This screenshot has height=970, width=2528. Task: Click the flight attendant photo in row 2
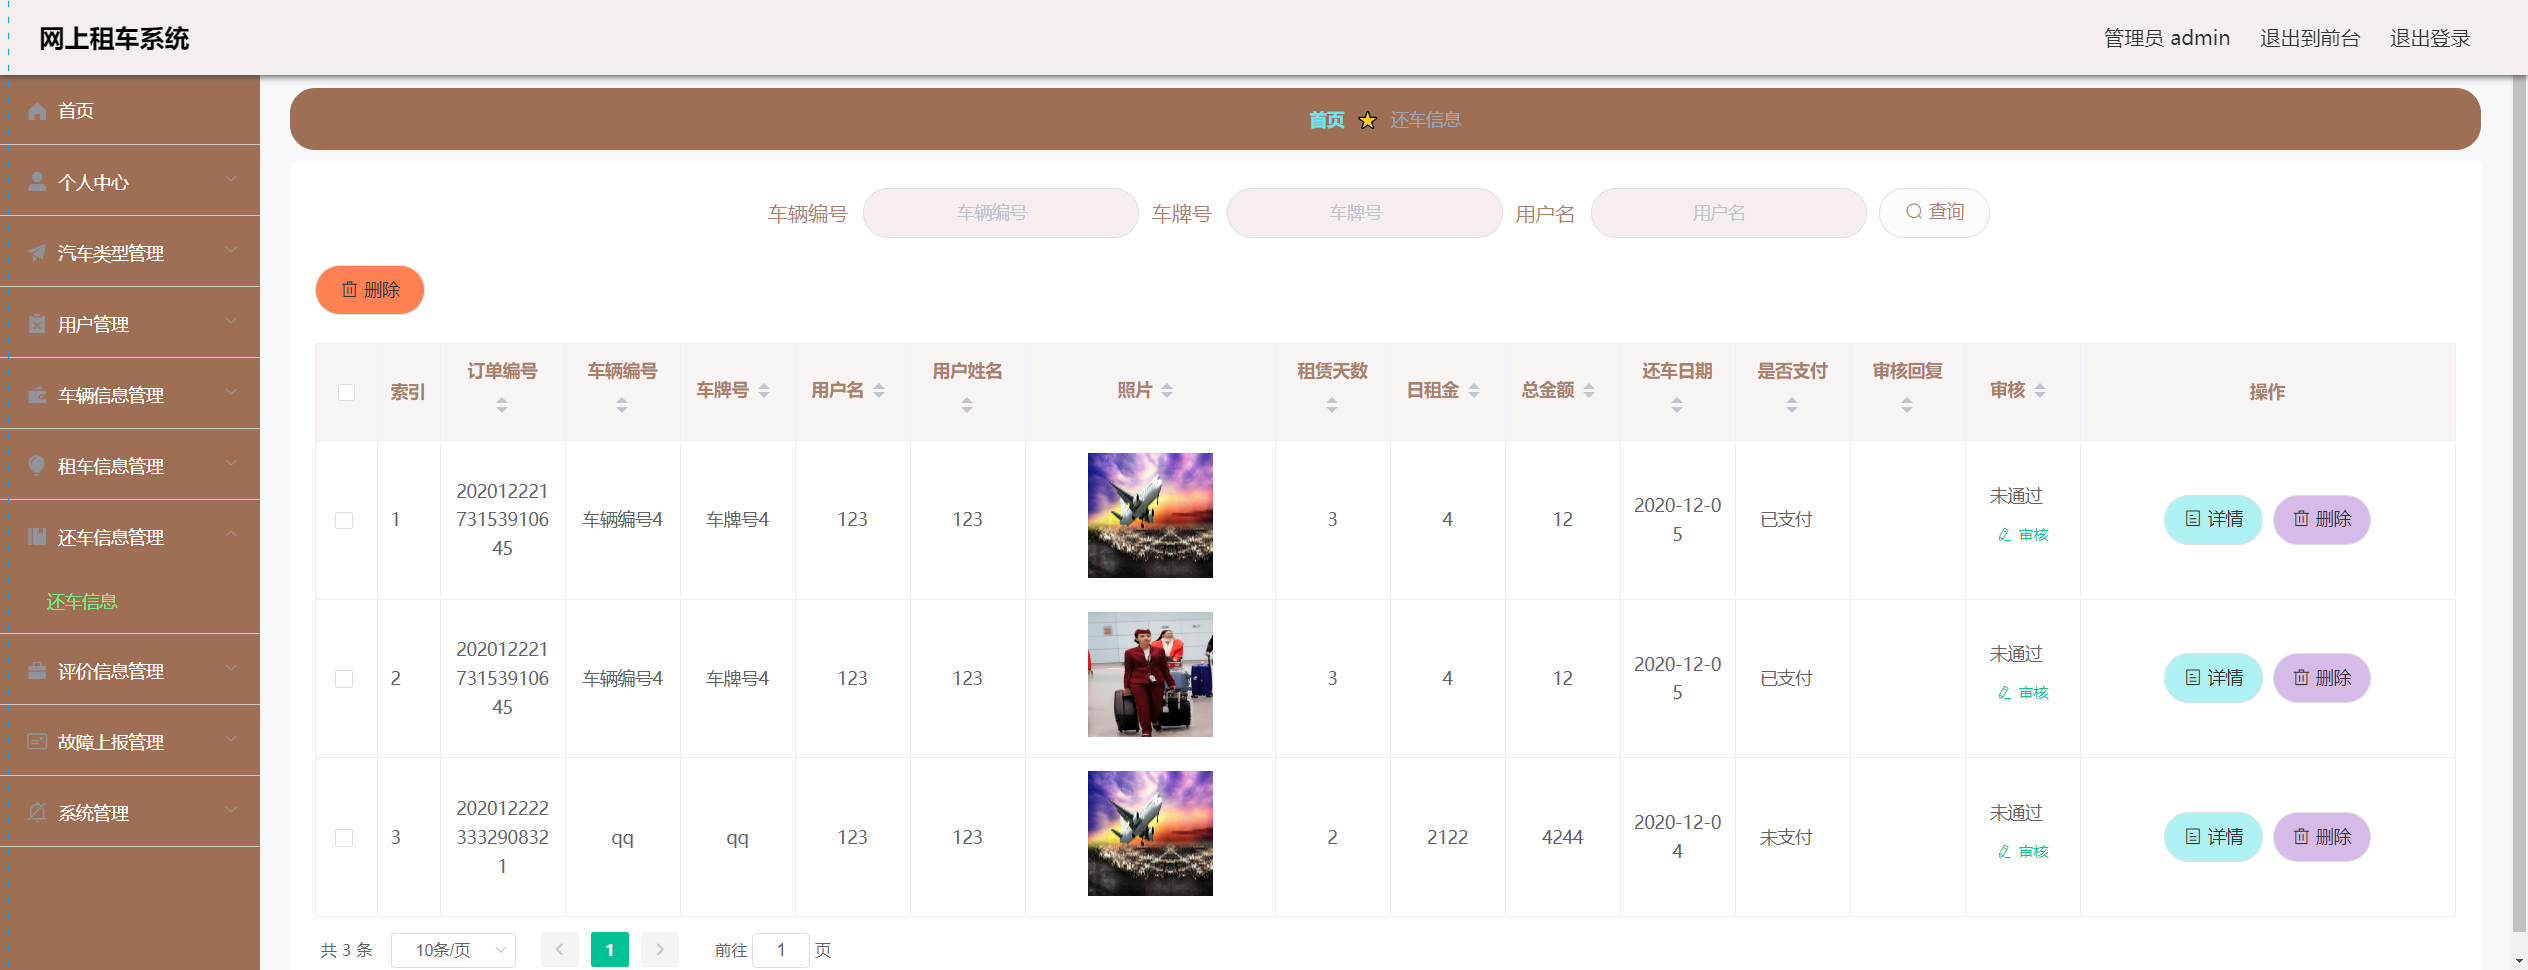(1150, 674)
